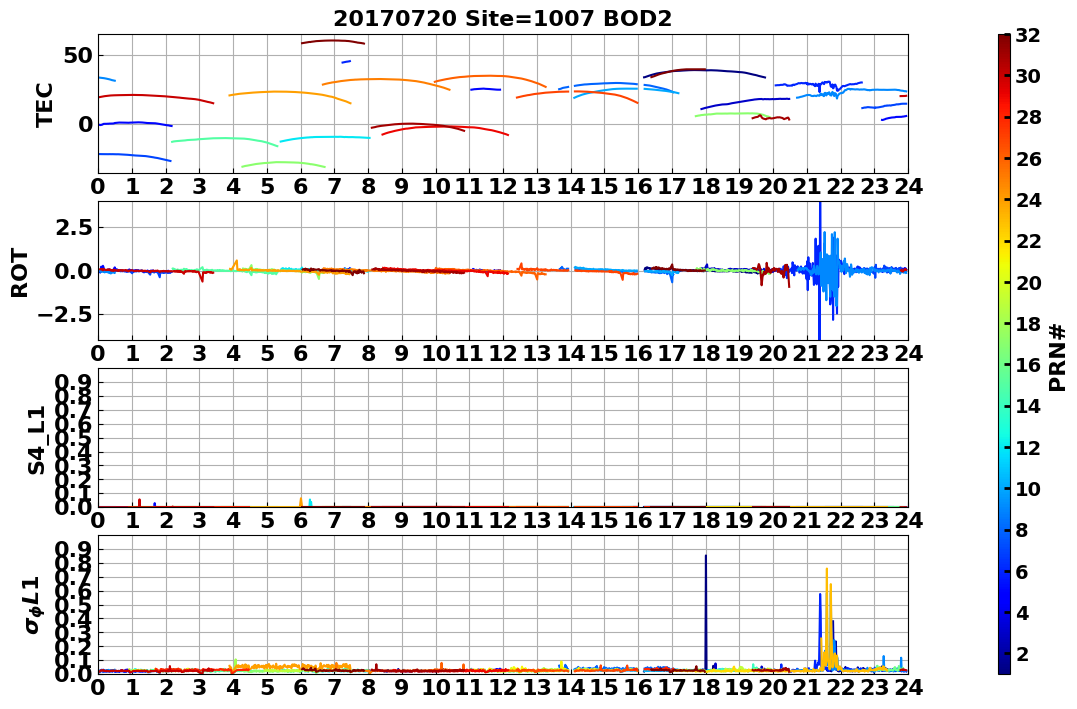Viewport: 1077px width, 709px height.
Task: Click the colorbar tick label 6
Action: [1022, 571]
